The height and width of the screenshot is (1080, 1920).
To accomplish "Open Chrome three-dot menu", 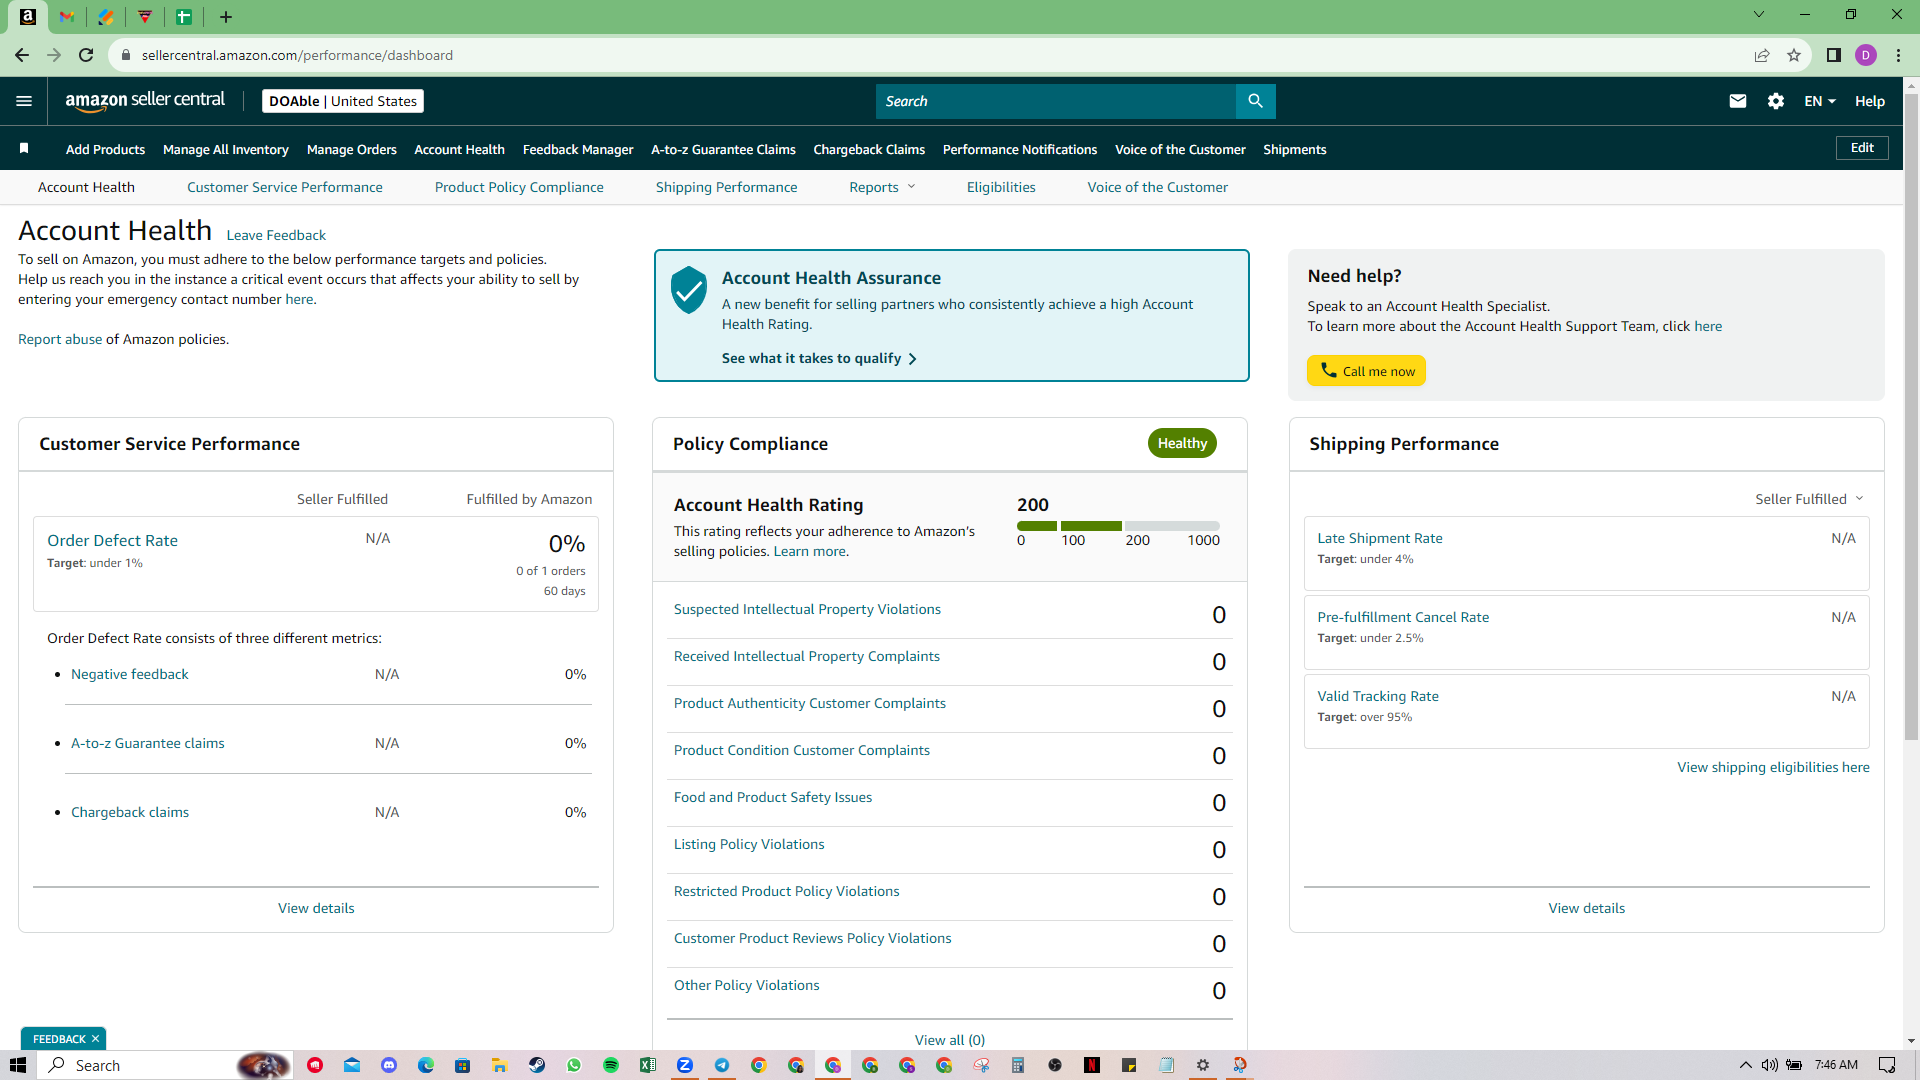I will coord(1898,55).
